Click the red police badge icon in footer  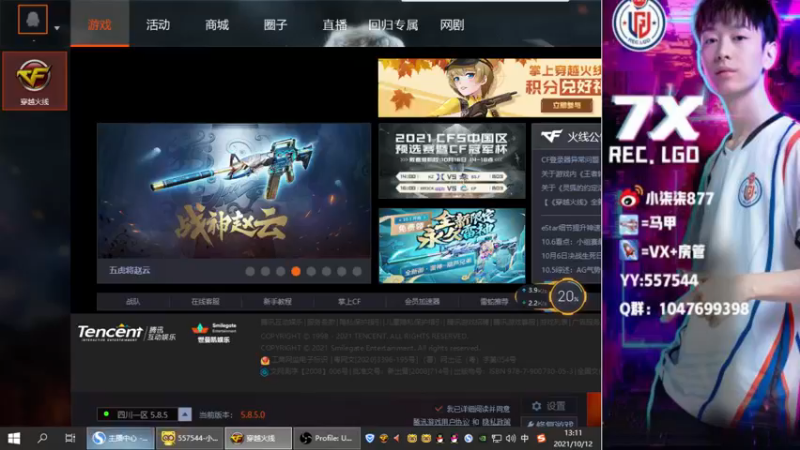265,361
